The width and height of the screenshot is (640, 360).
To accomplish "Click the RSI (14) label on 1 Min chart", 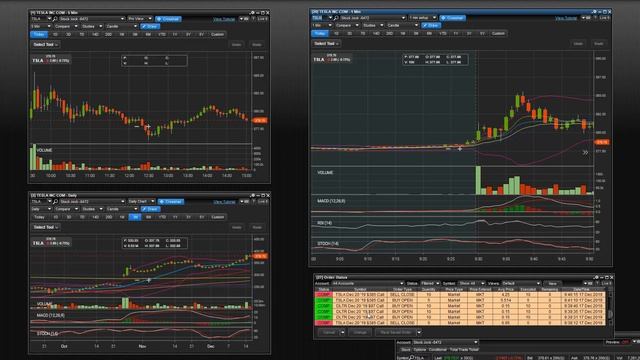I will 324,223.
